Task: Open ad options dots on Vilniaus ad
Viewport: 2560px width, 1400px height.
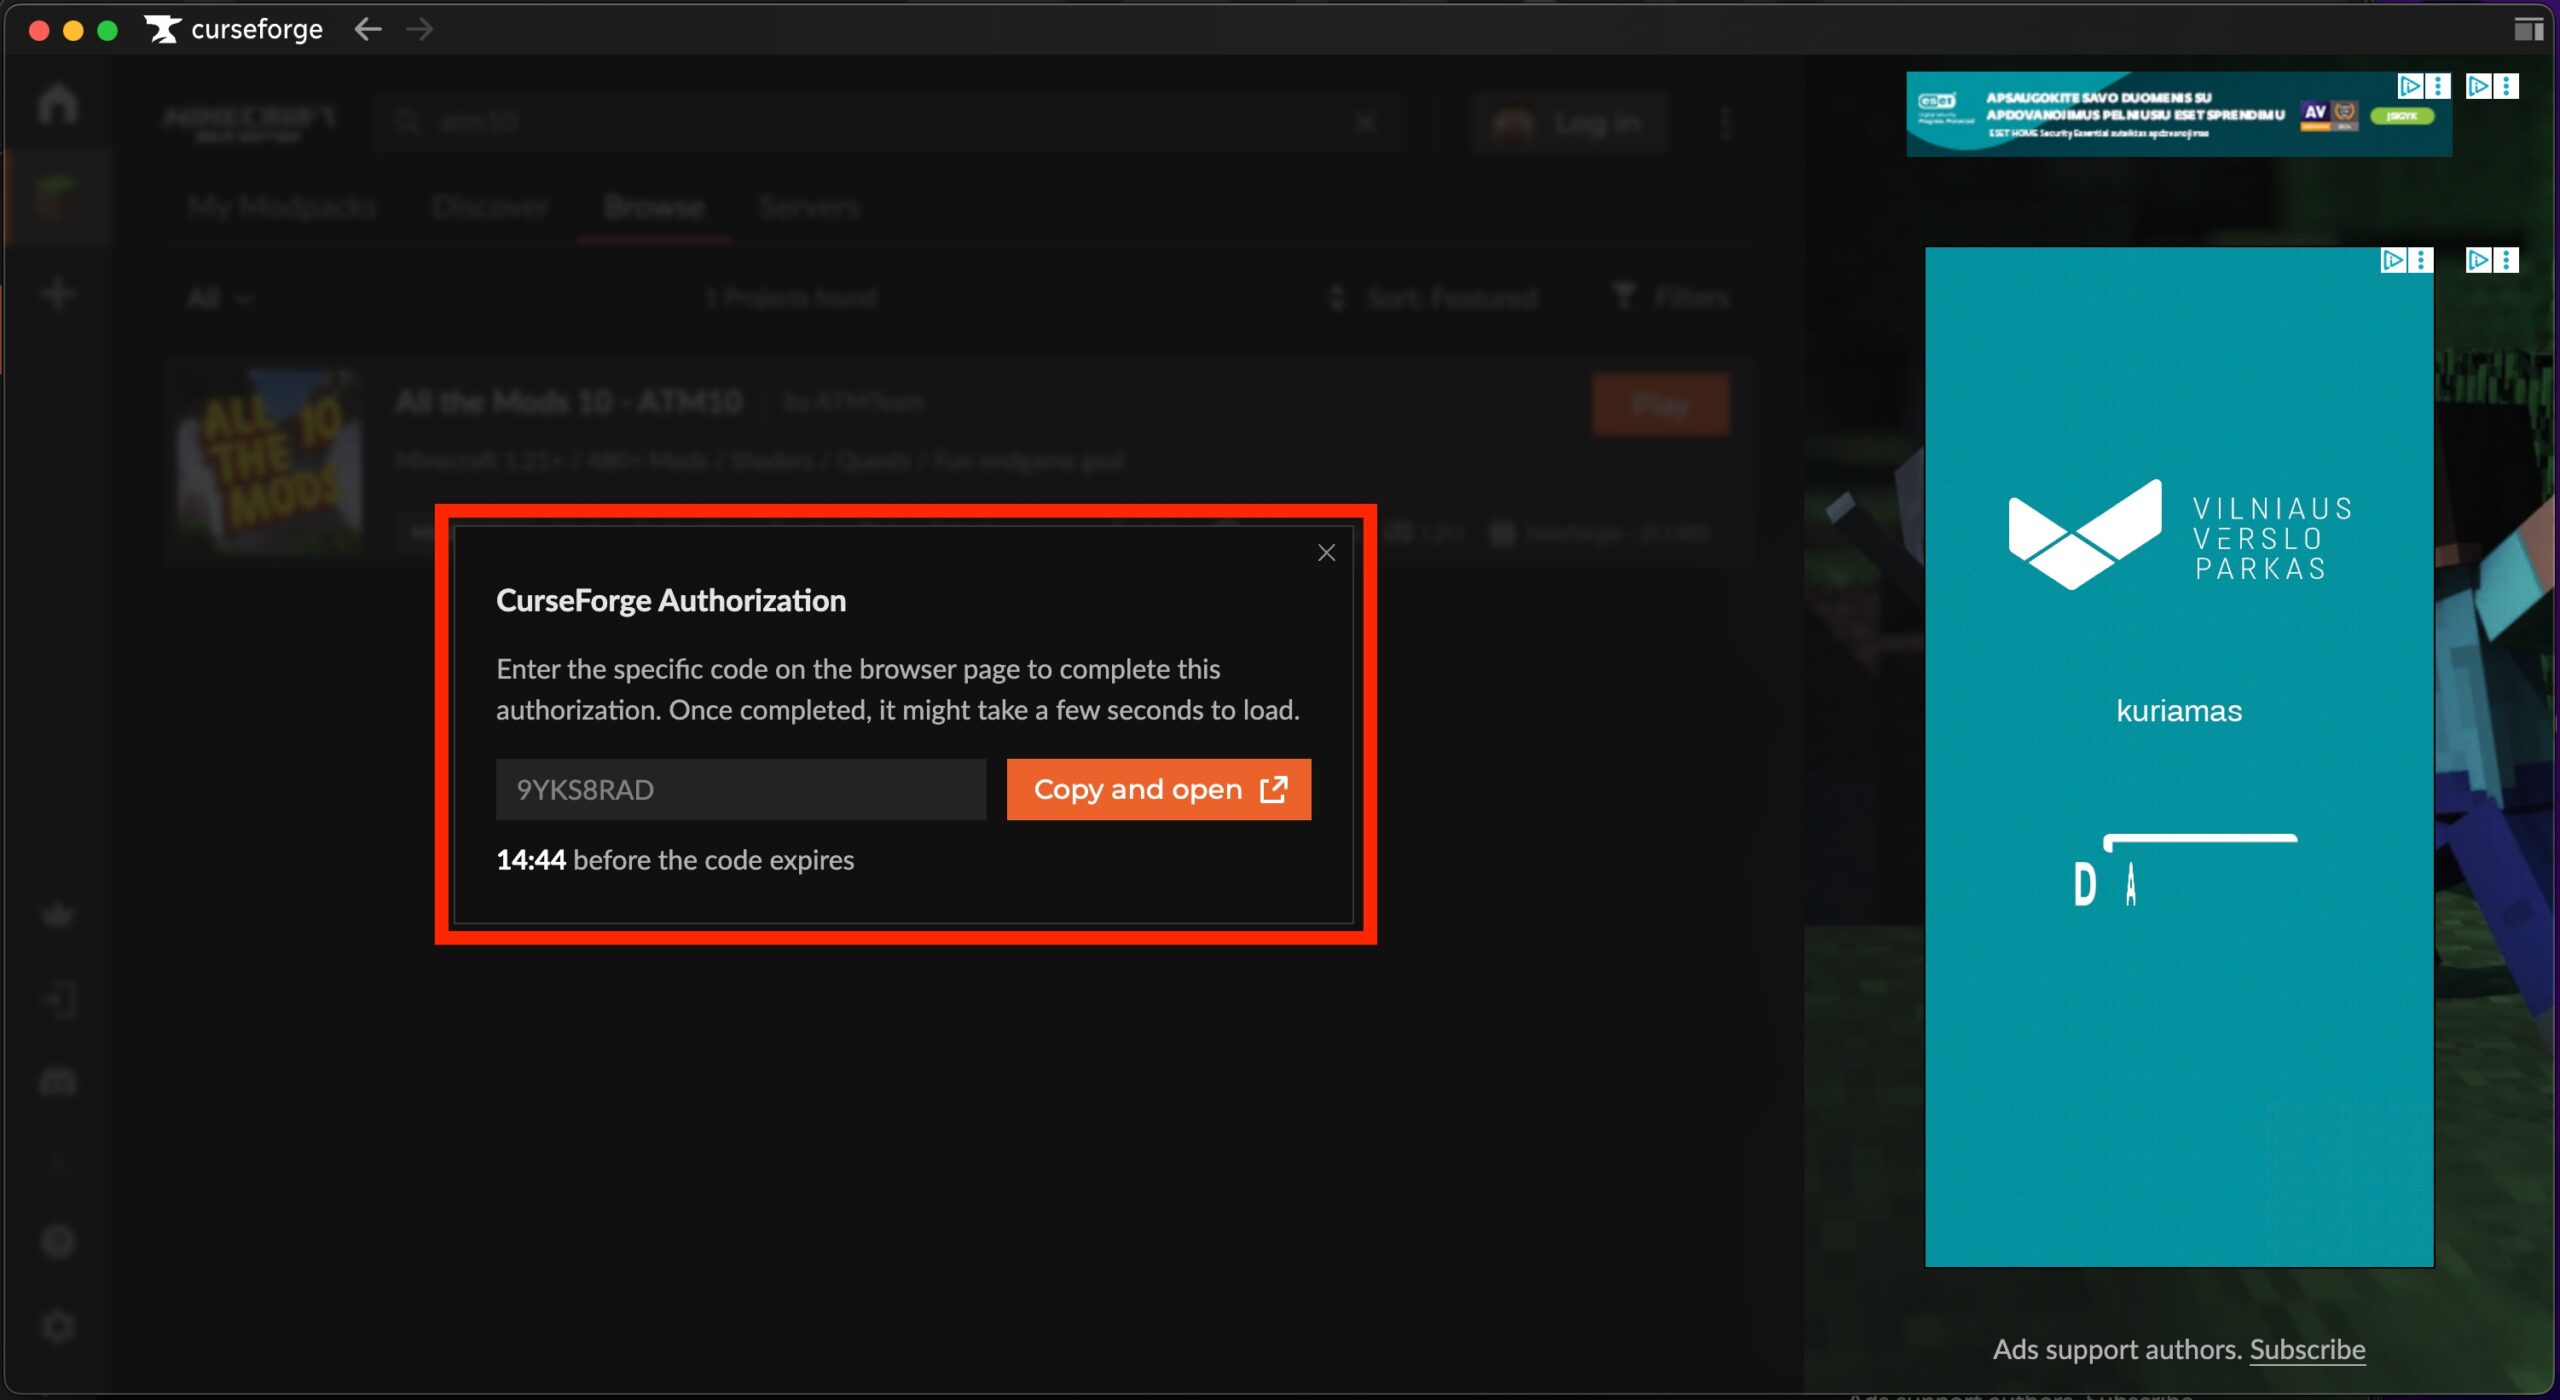Action: (x=2421, y=260)
